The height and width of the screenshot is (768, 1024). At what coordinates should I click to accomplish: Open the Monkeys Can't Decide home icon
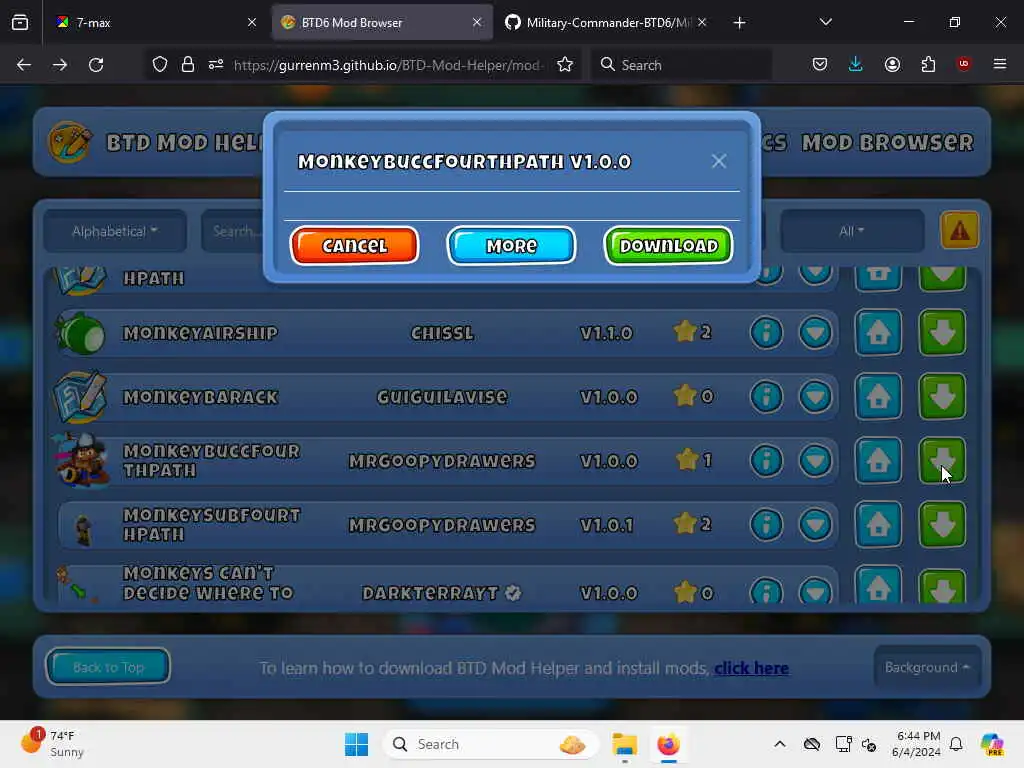click(x=878, y=586)
